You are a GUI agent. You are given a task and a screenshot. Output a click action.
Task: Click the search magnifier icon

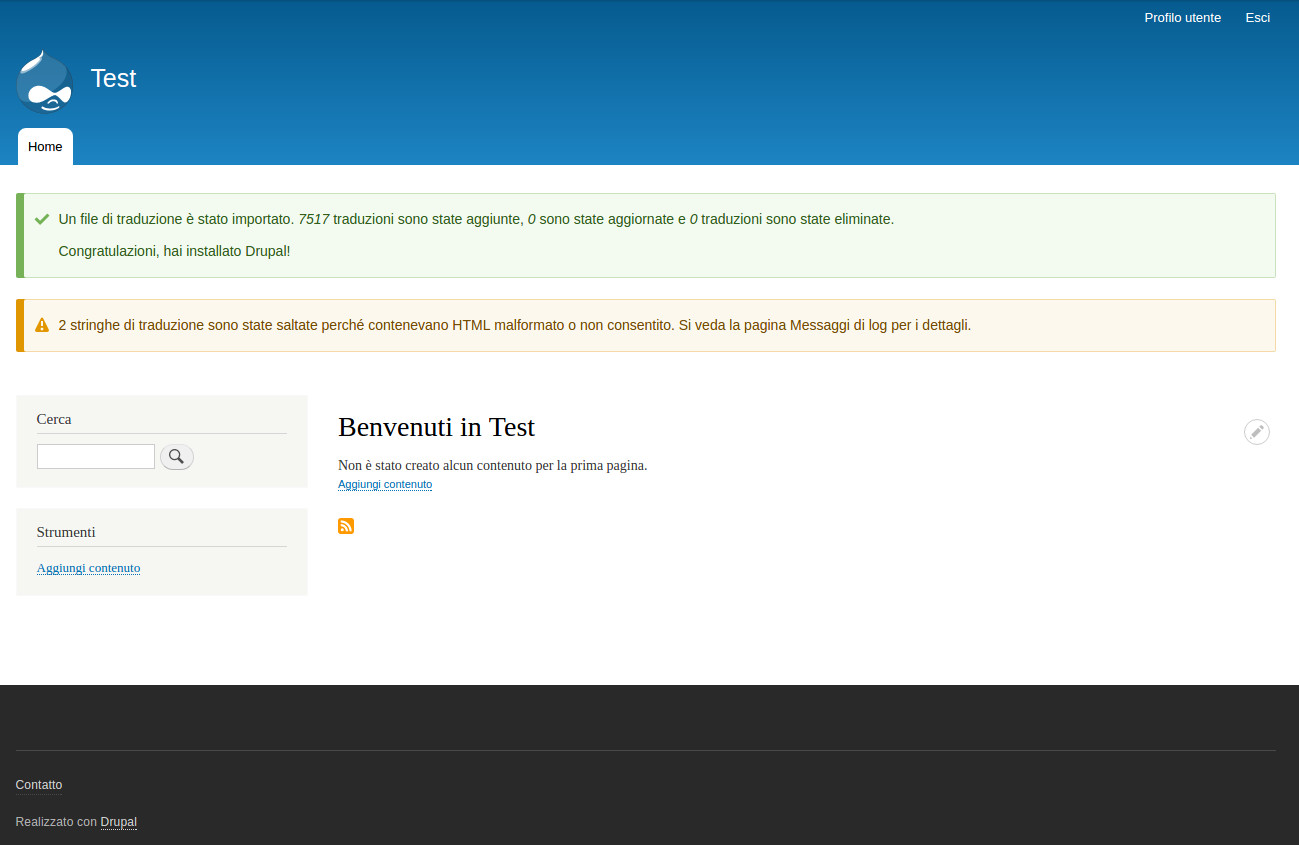[176, 456]
